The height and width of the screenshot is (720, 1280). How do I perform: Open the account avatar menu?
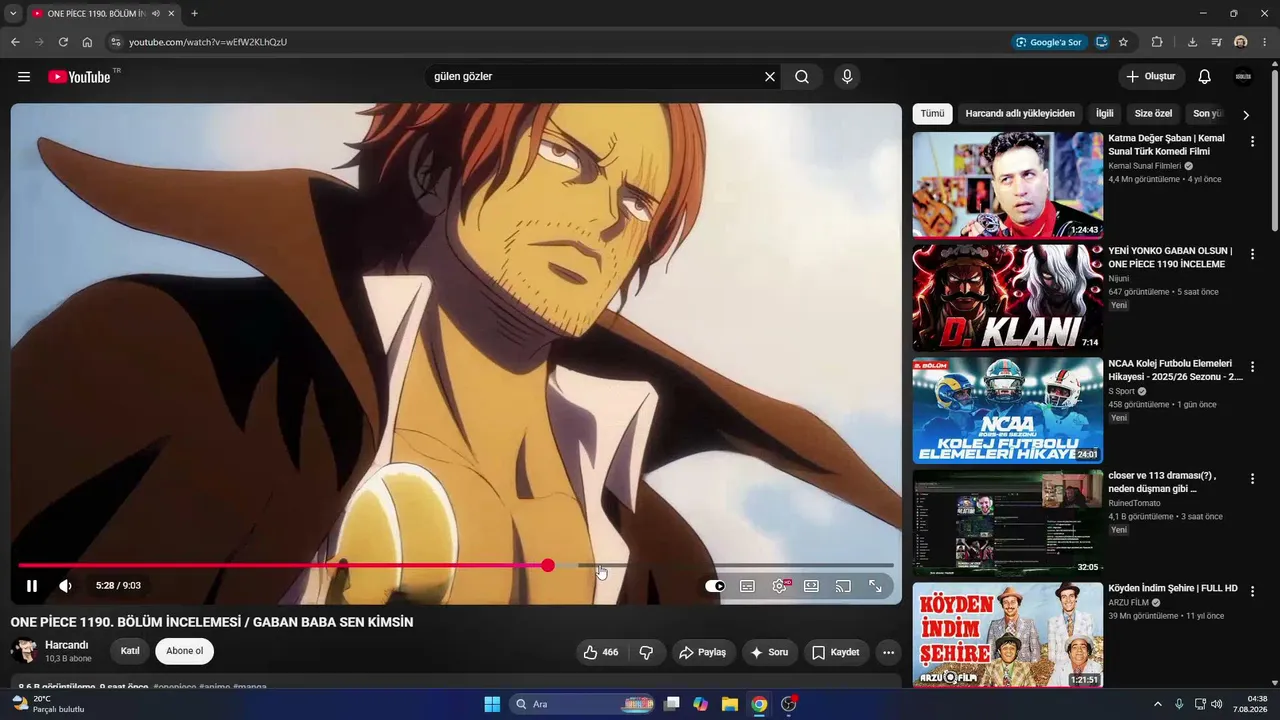(1243, 77)
